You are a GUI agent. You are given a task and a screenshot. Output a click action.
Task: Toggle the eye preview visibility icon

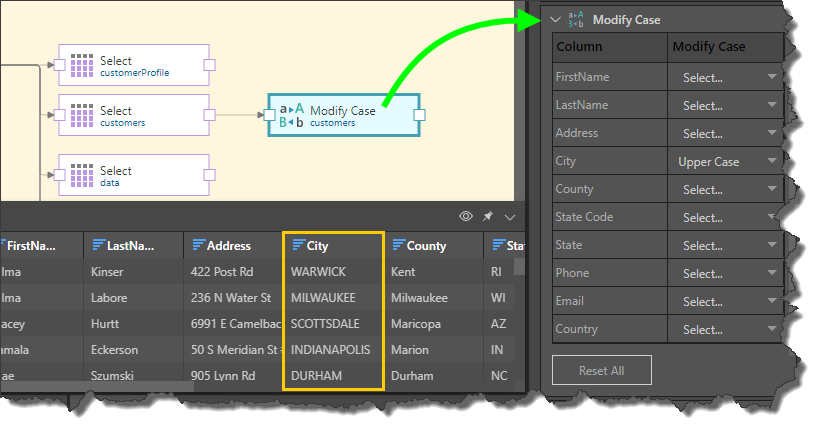465,216
